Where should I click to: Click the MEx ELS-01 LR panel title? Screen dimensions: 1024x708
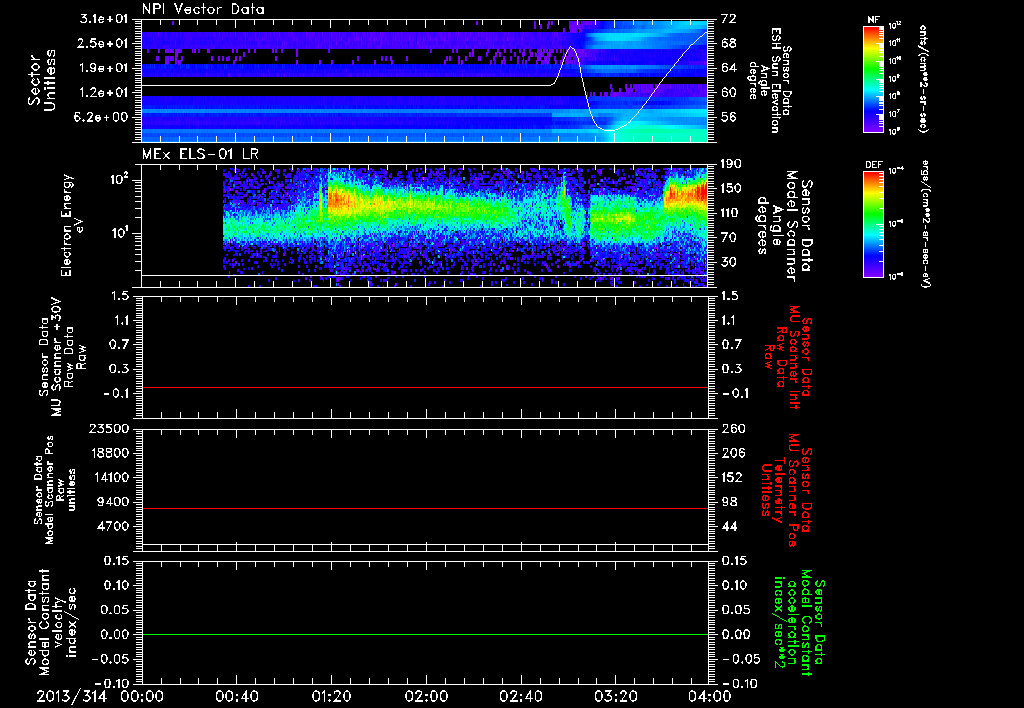pyautogui.click(x=202, y=155)
